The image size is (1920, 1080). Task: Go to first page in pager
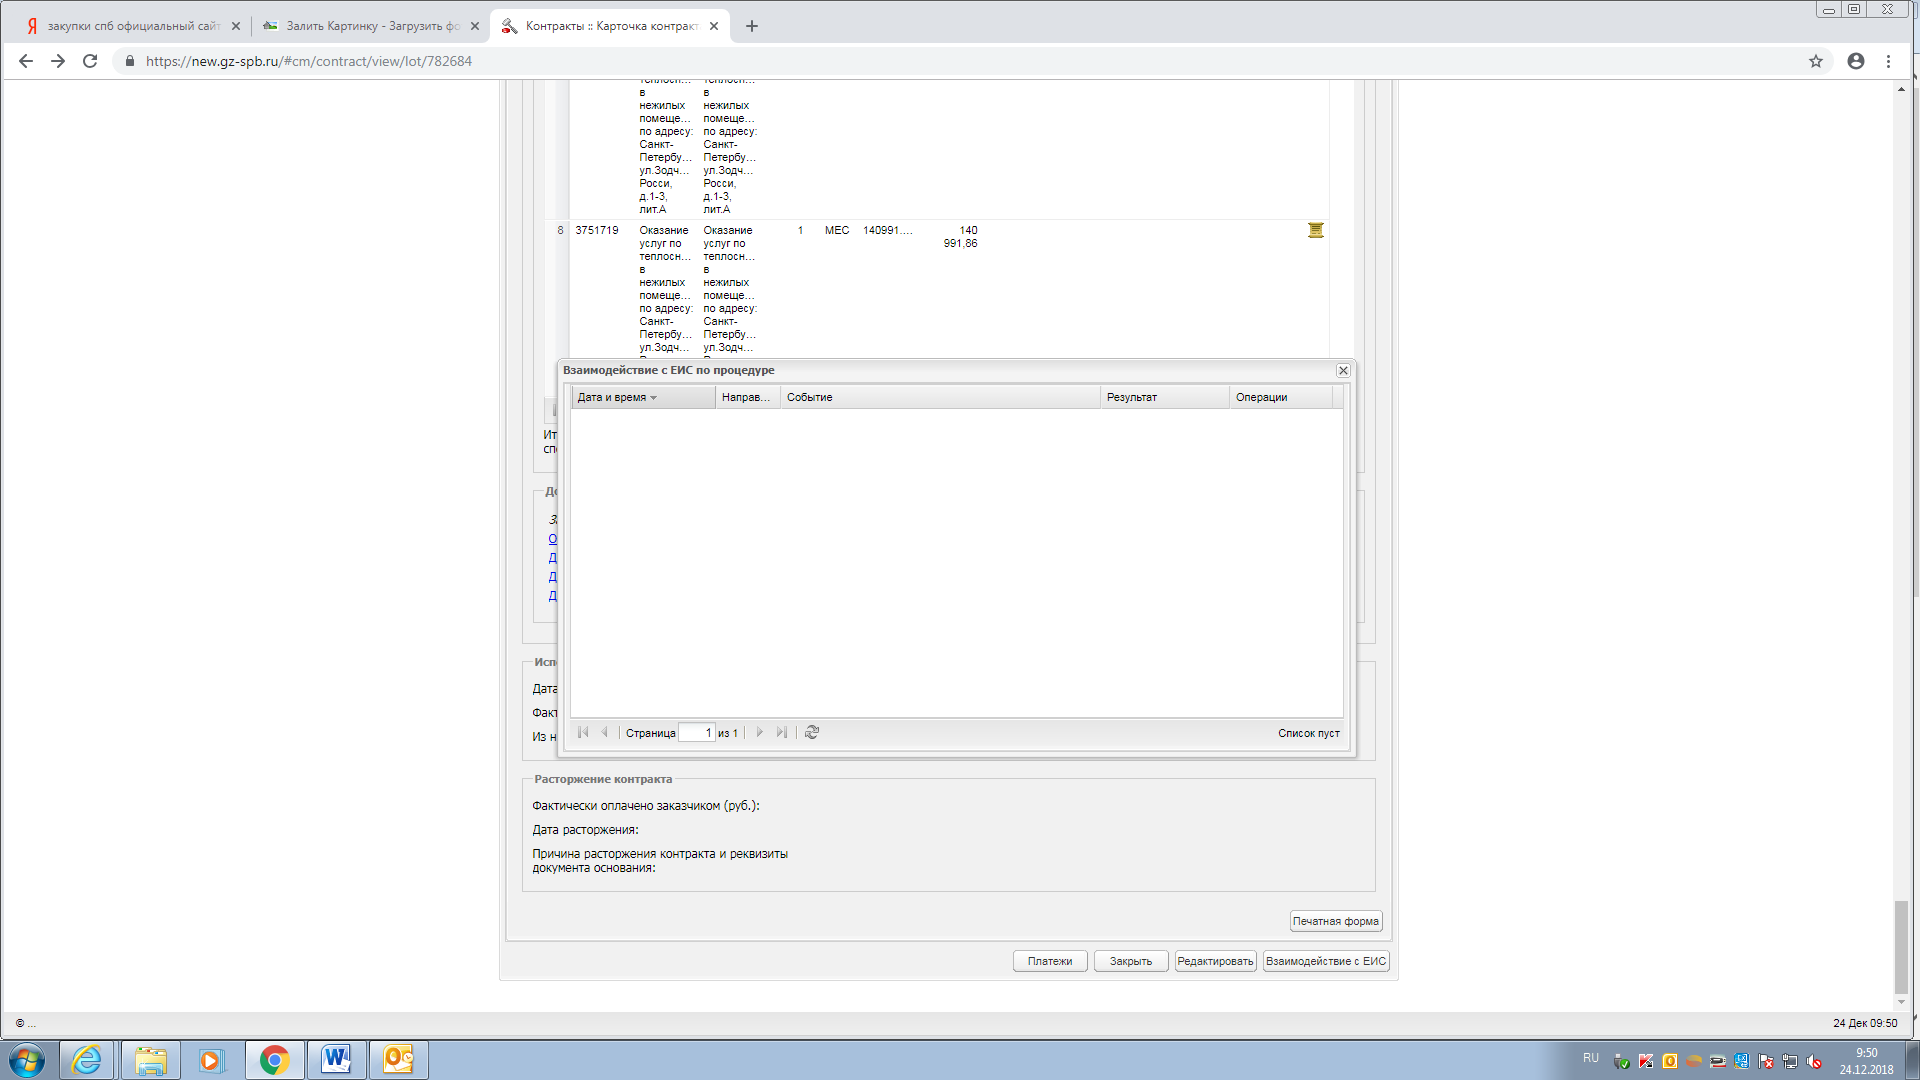[583, 732]
